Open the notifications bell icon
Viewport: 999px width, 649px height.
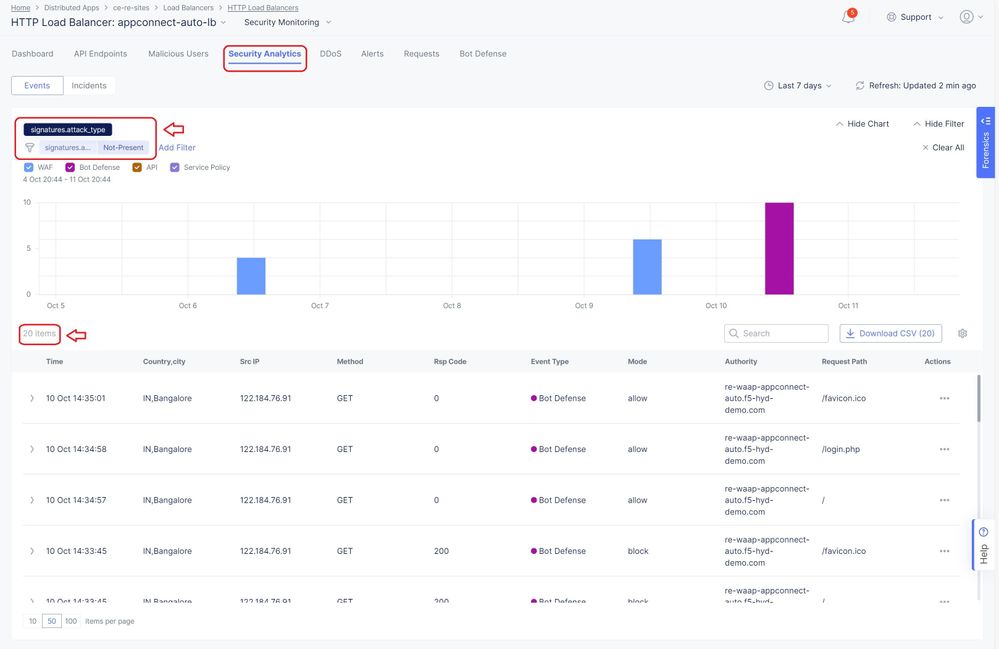pos(848,17)
